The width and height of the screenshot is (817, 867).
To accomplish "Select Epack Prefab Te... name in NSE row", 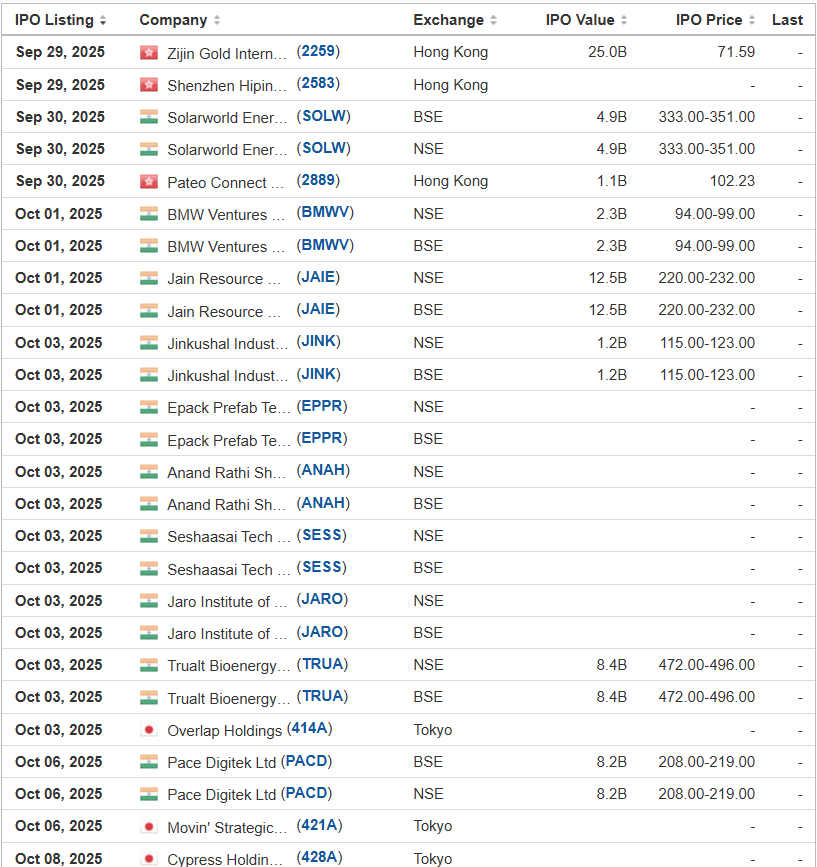I will coord(228,408).
